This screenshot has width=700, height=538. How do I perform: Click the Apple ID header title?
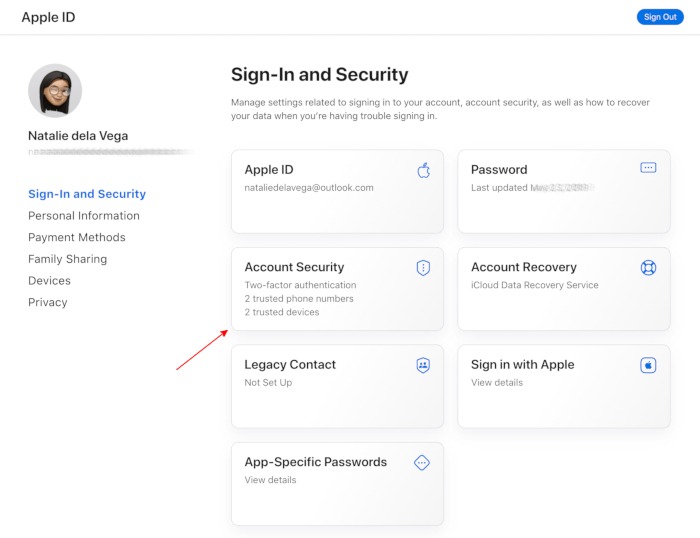coord(48,17)
